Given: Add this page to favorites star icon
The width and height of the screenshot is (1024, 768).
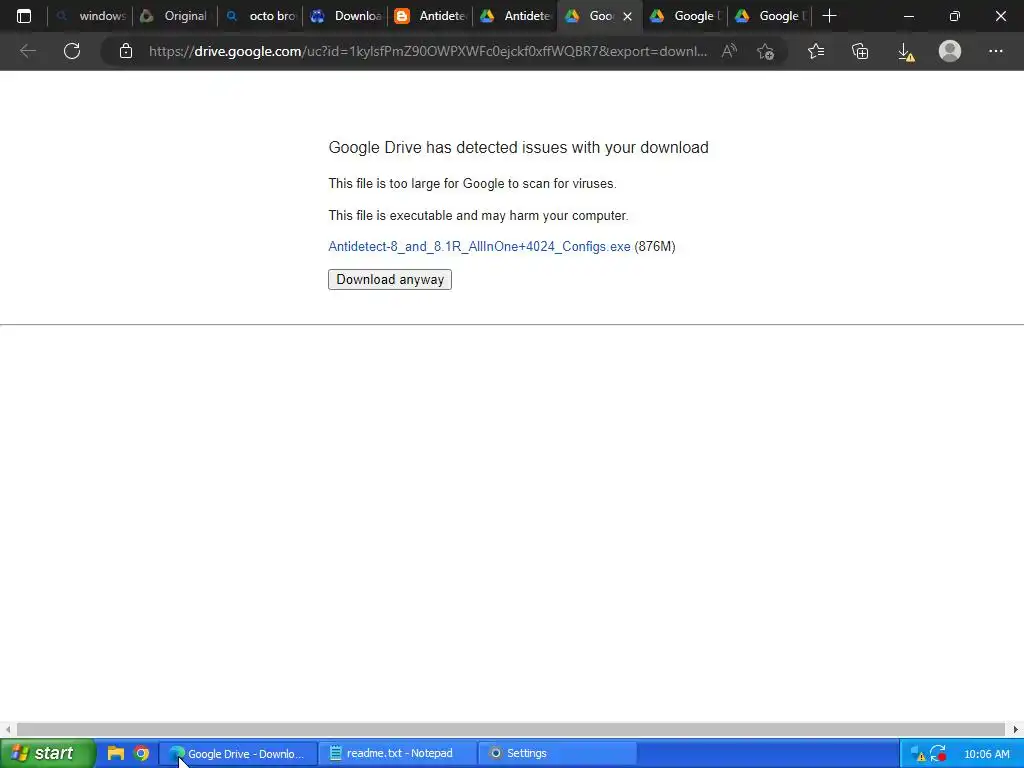Looking at the screenshot, I should pos(765,51).
